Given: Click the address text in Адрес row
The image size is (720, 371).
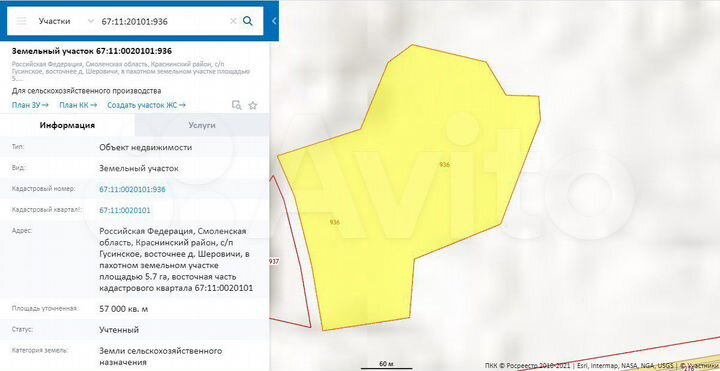Looking at the screenshot, I should coord(176,259).
